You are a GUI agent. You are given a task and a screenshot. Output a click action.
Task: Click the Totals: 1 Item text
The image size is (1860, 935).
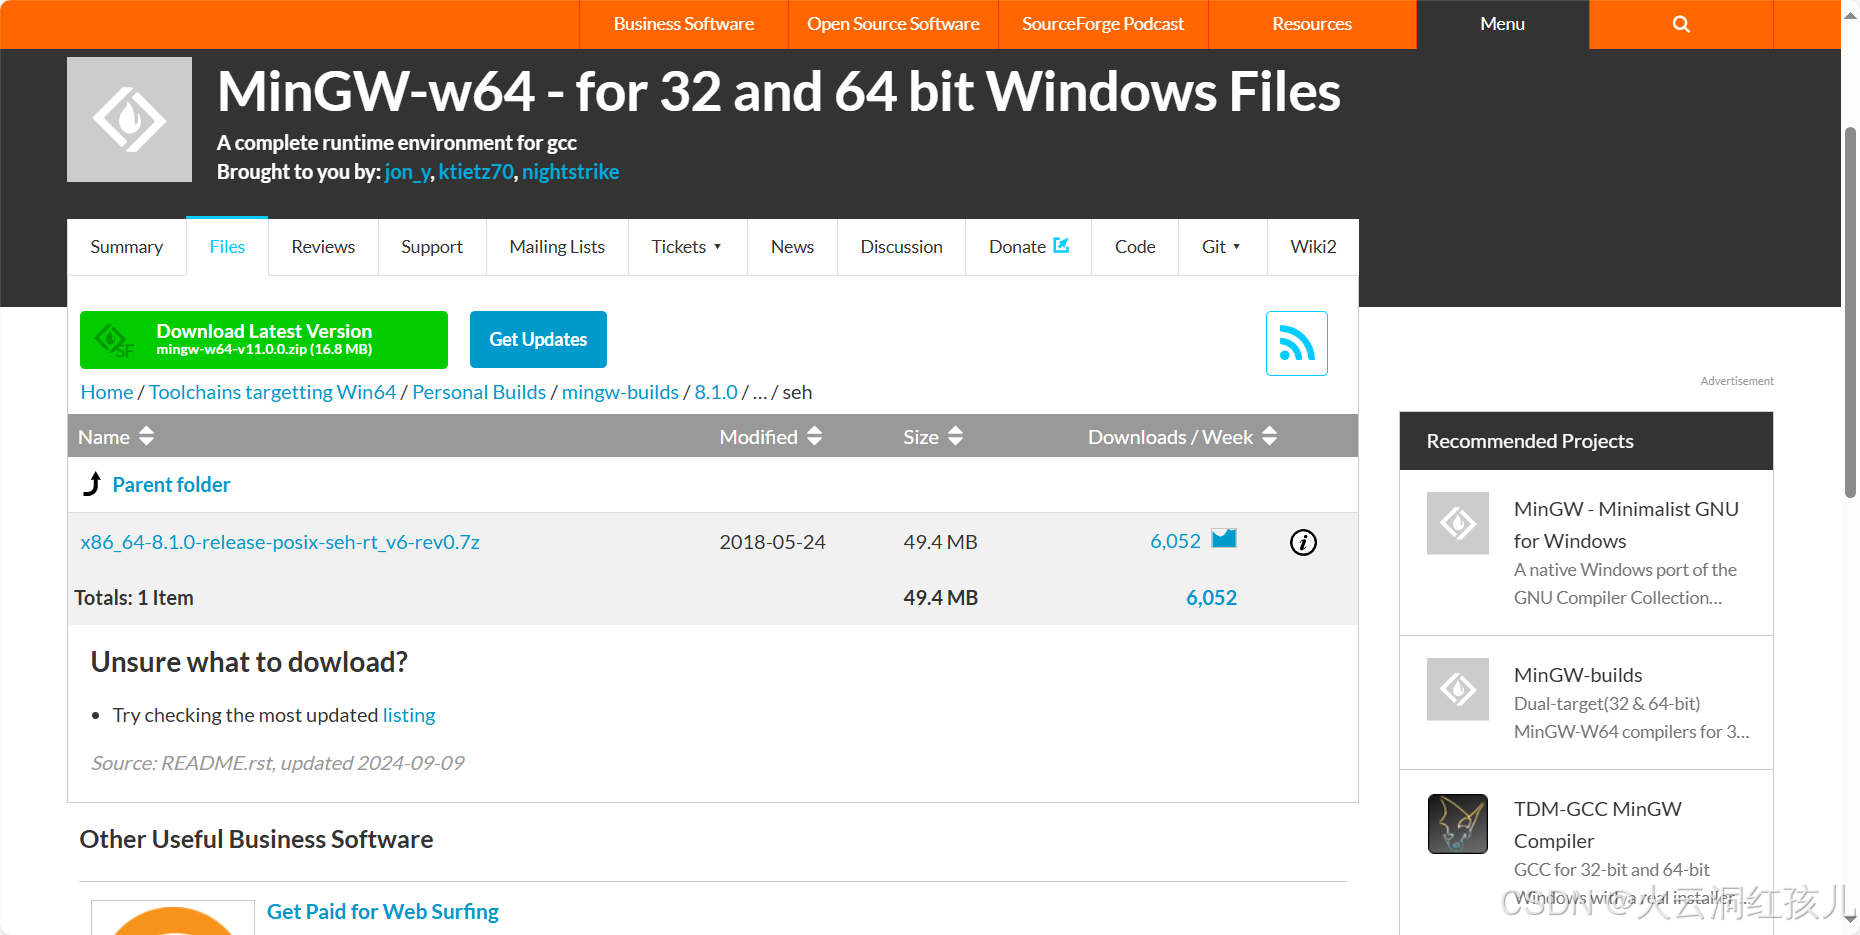pyautogui.click(x=134, y=598)
